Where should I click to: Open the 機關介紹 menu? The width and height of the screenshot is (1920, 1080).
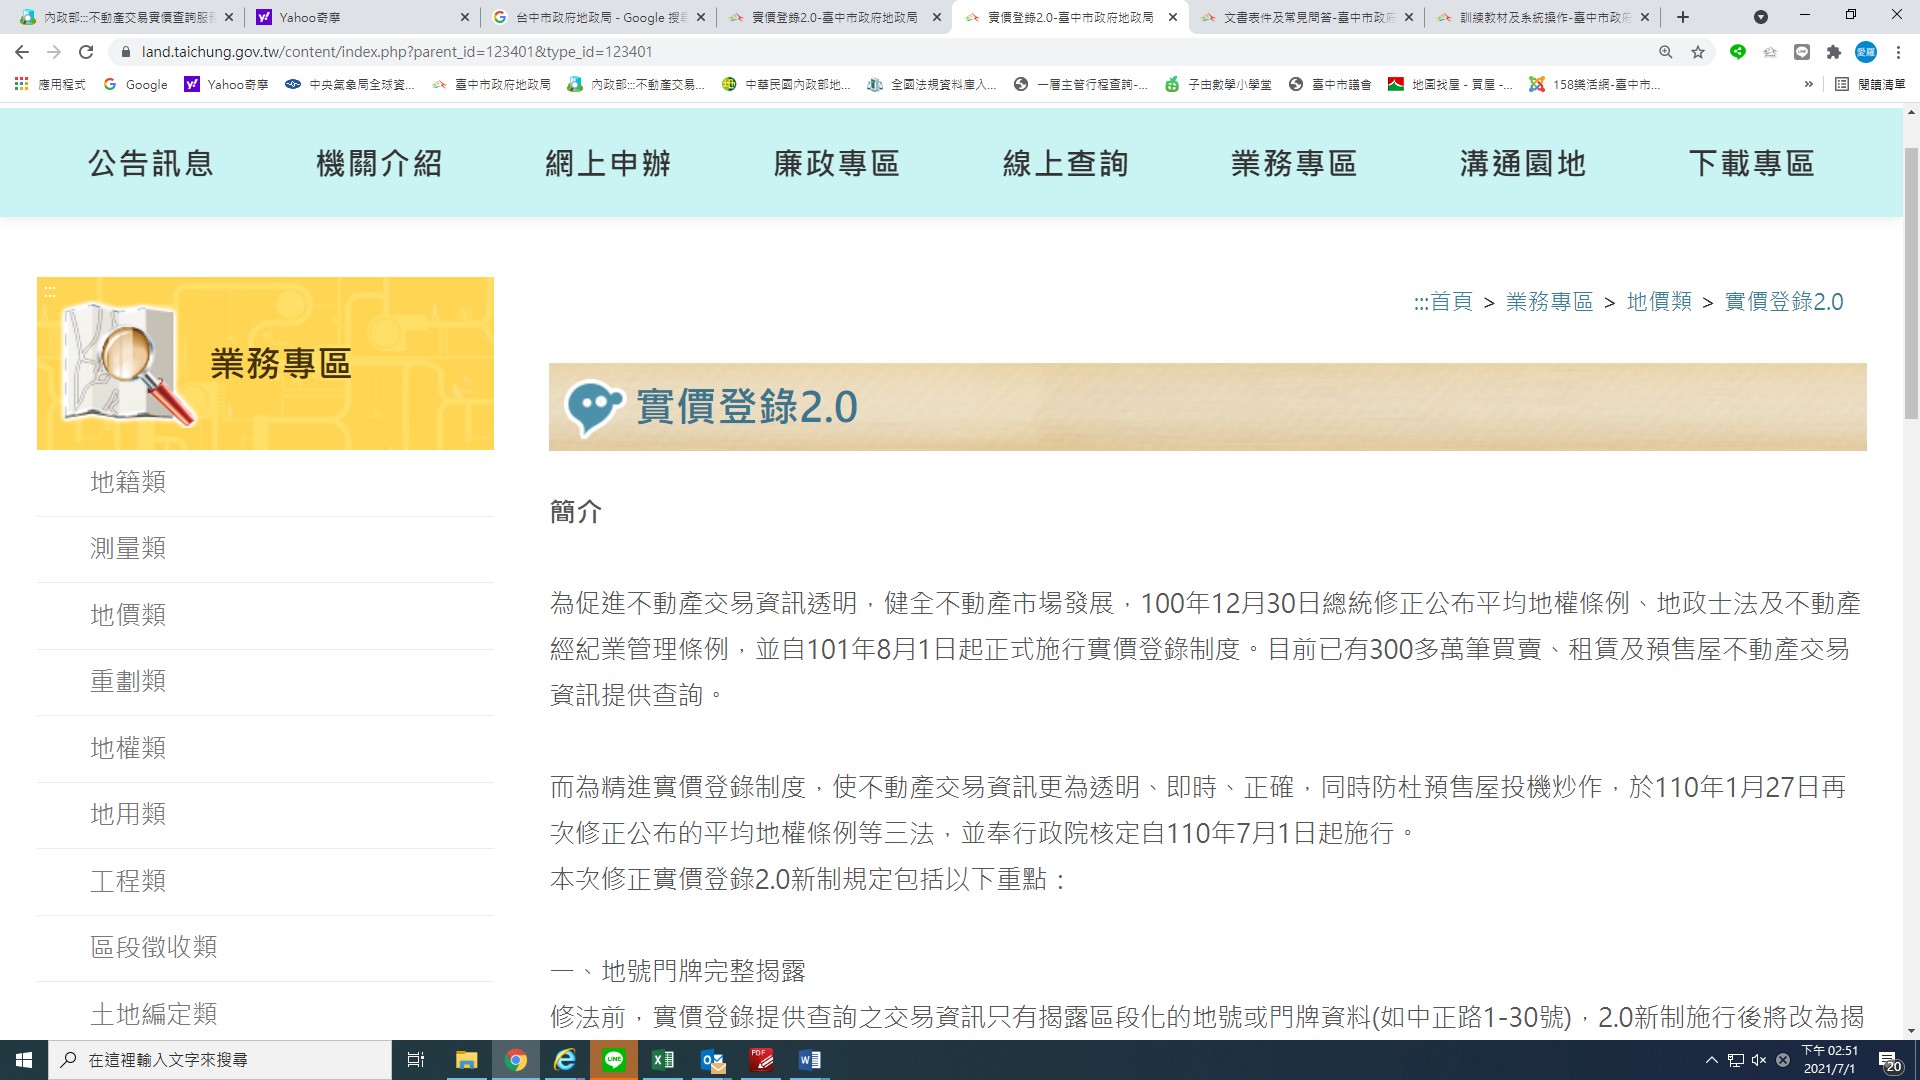point(379,163)
